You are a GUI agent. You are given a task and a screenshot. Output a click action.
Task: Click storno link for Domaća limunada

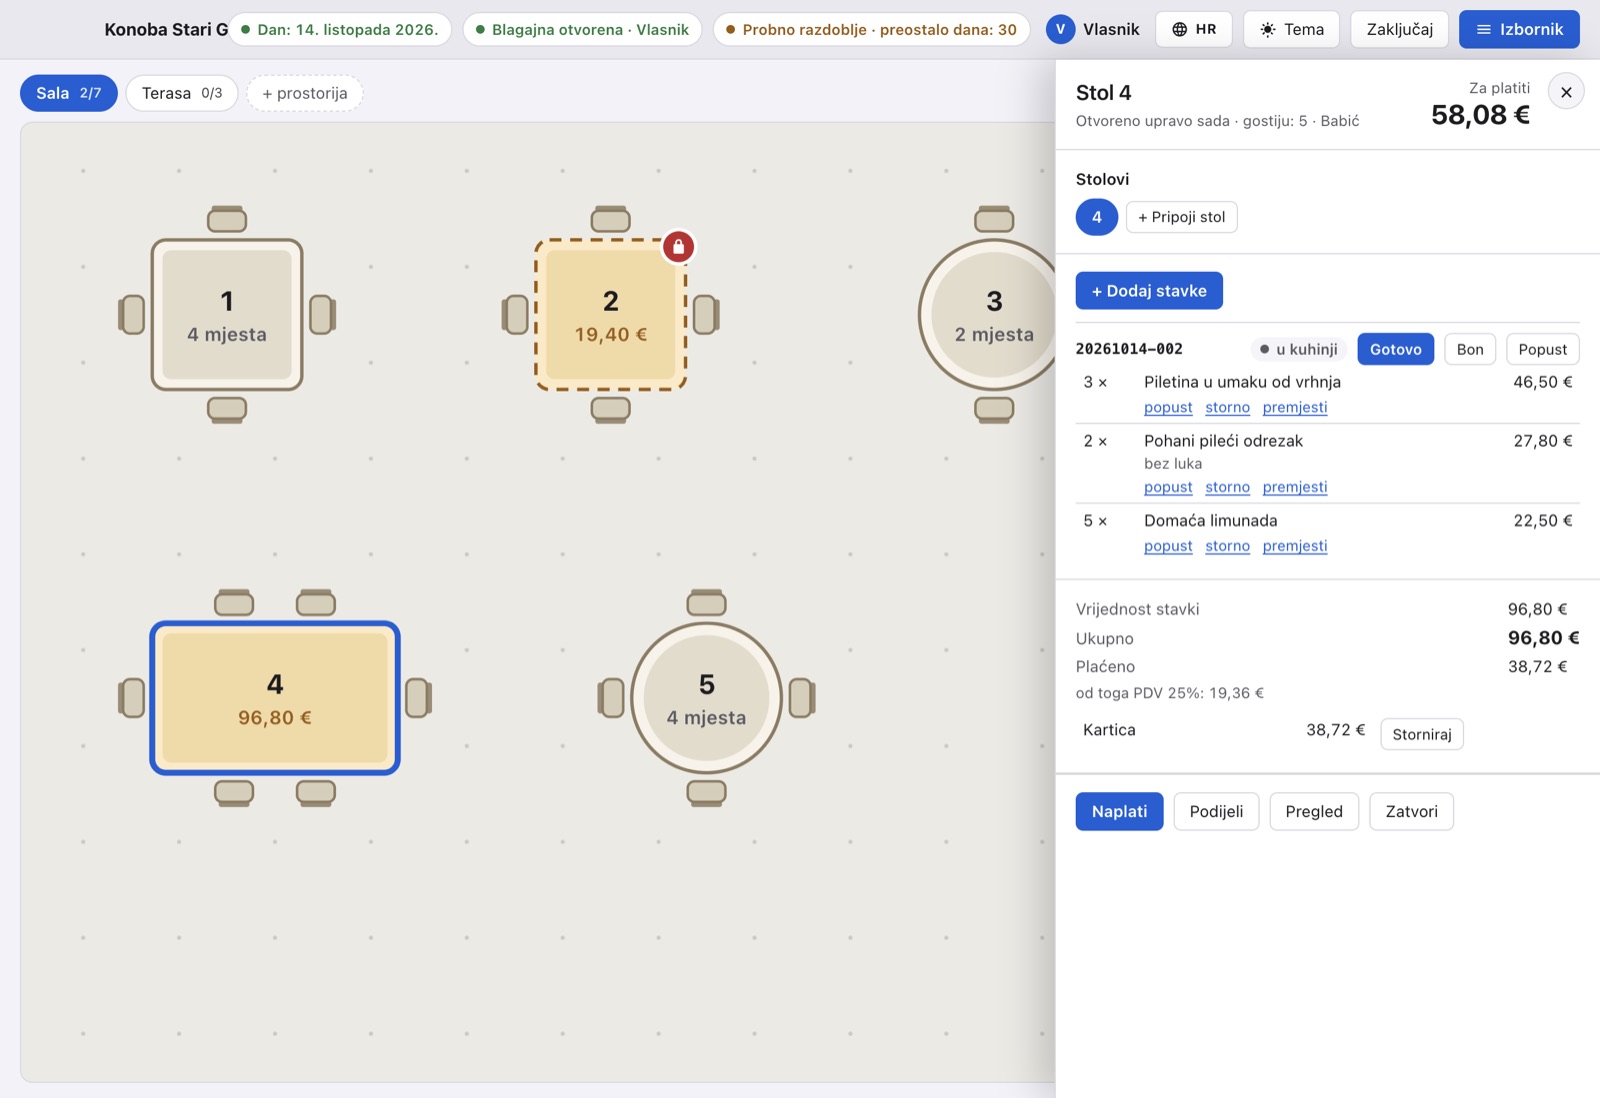click(1227, 546)
